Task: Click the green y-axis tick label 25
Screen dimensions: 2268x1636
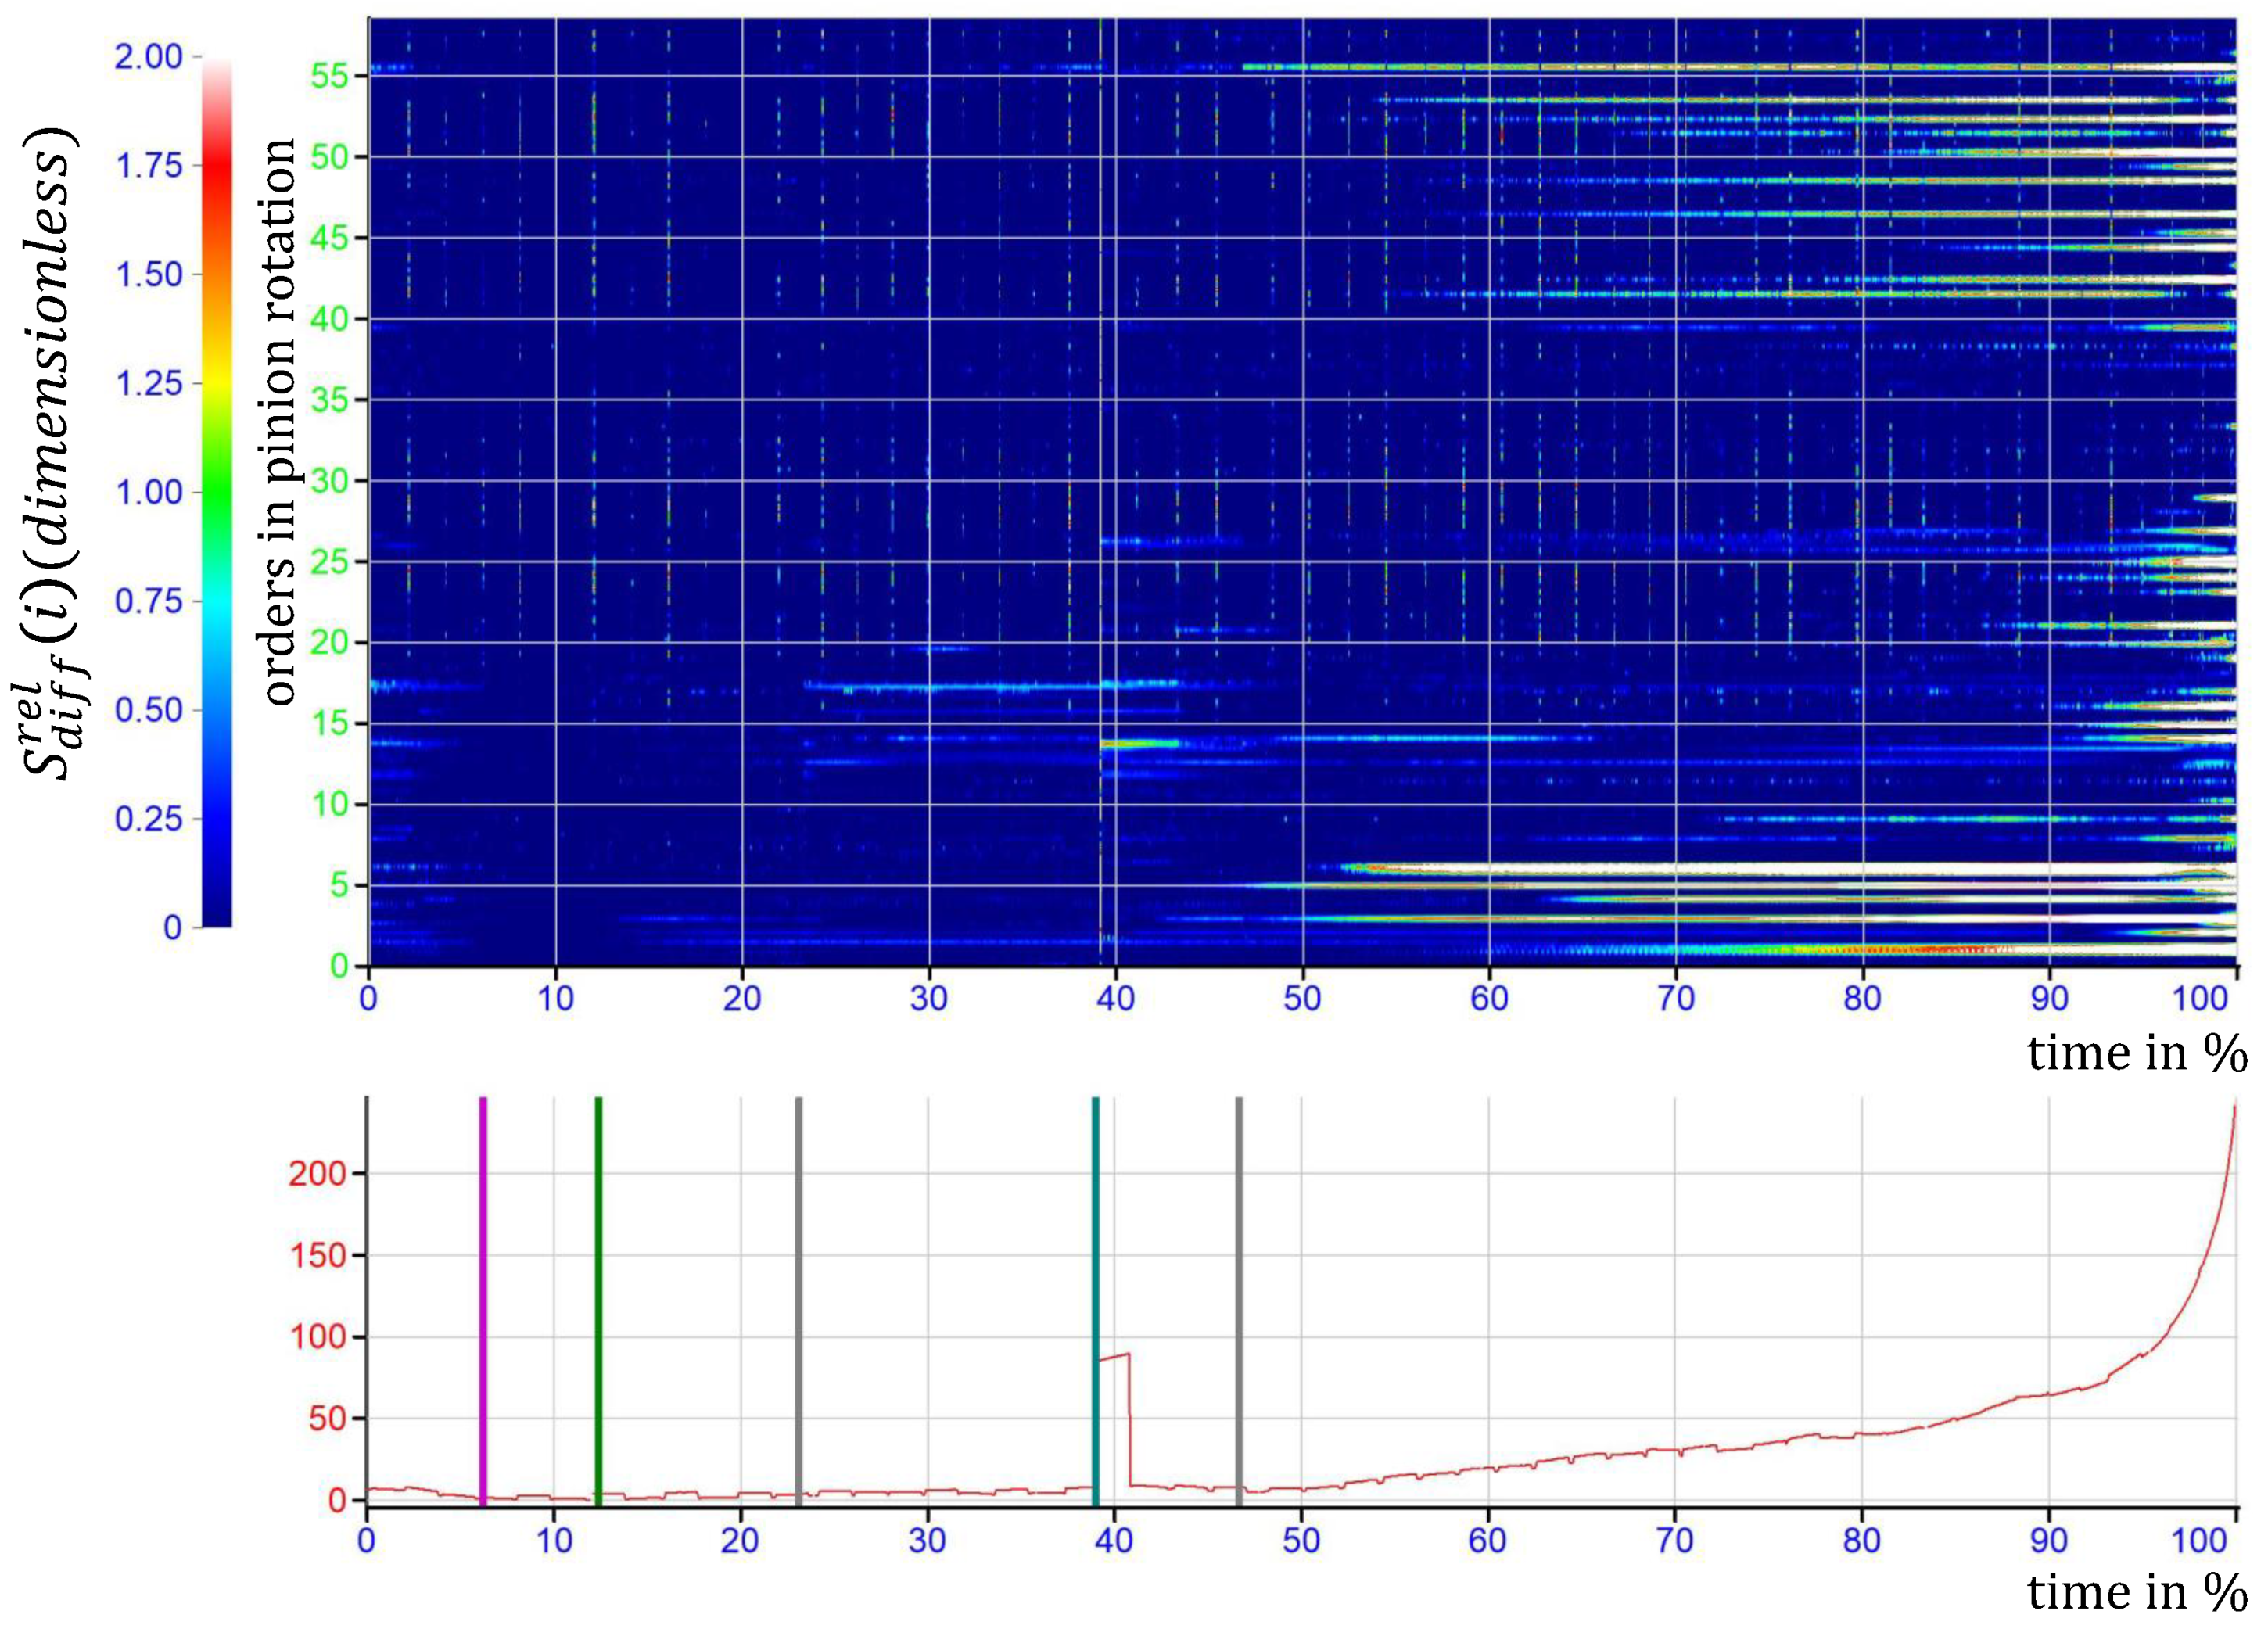Action: tap(329, 562)
